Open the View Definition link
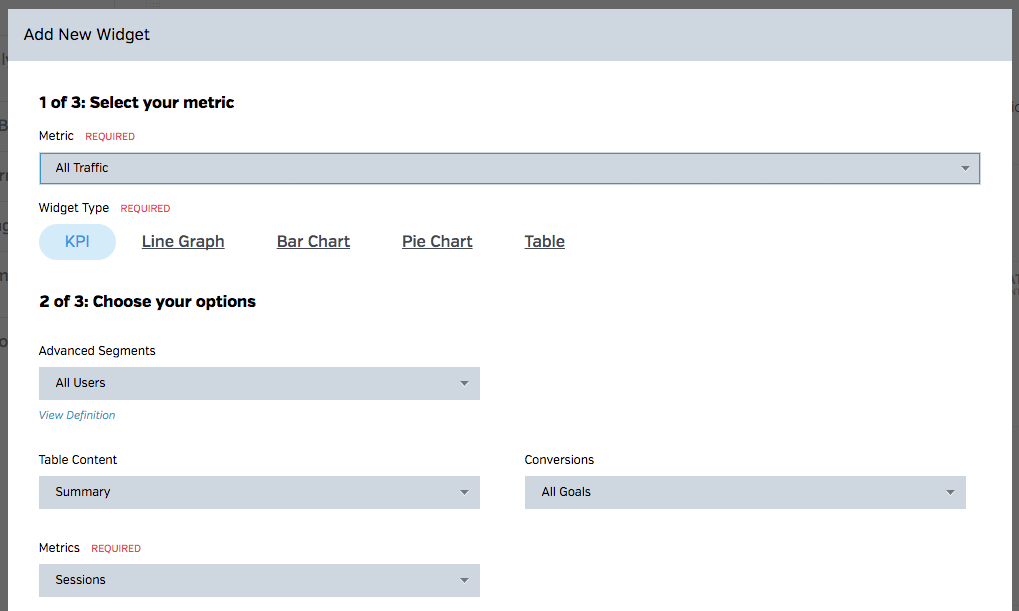The width and height of the screenshot is (1019, 611). [x=77, y=415]
